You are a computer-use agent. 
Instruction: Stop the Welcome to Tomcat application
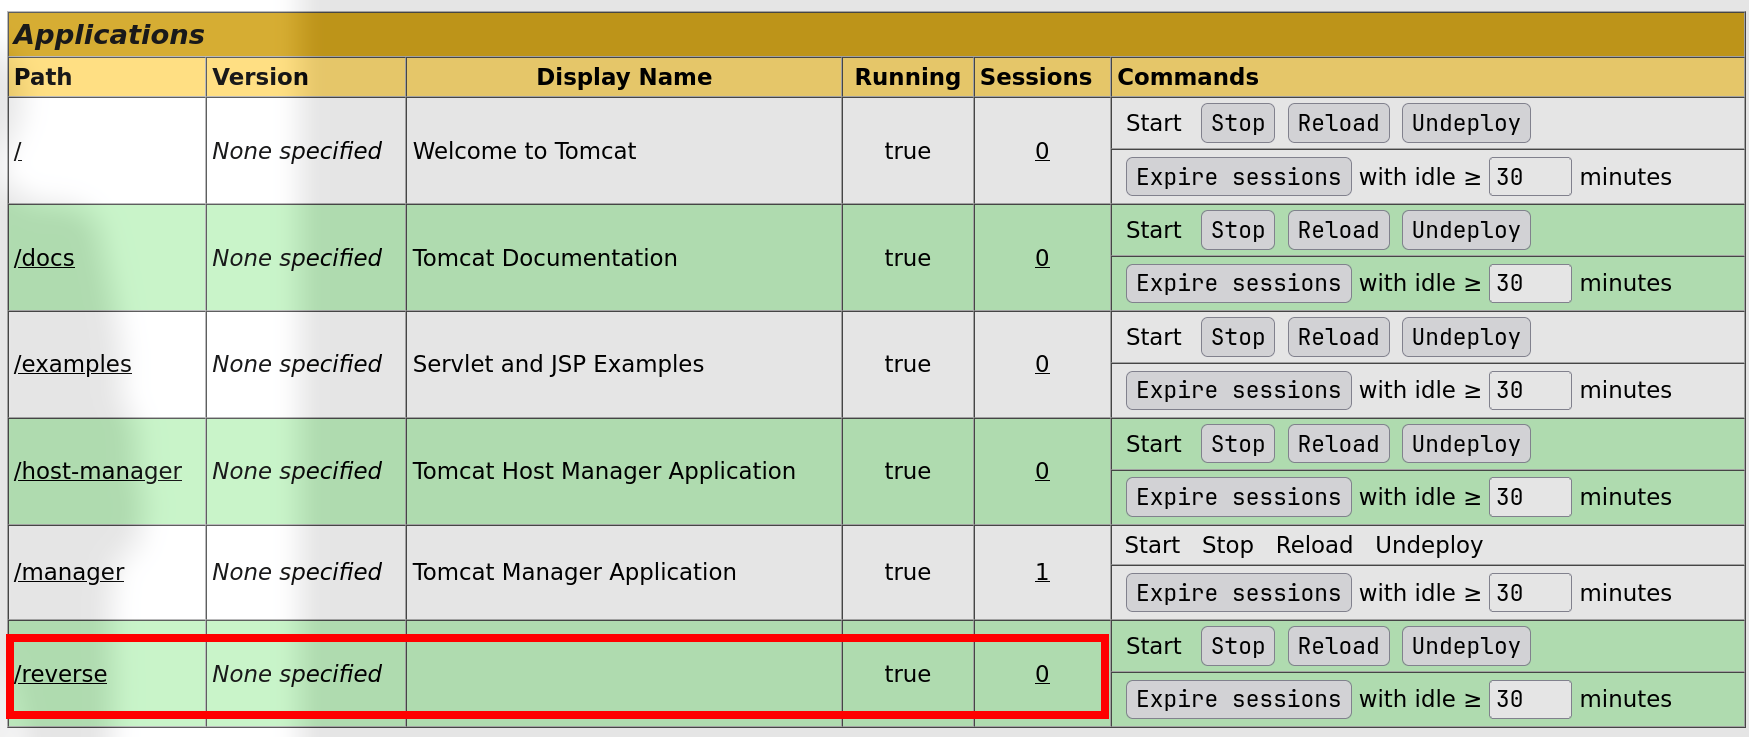1238,123
